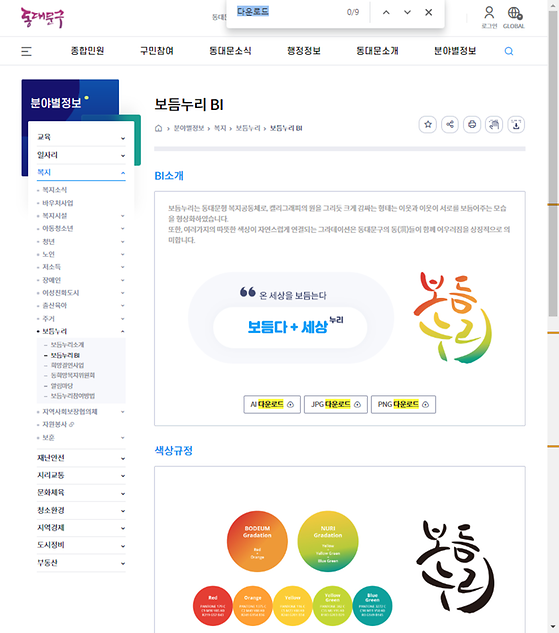Open the 보듬누리소개 sidebar link

(x=67, y=345)
